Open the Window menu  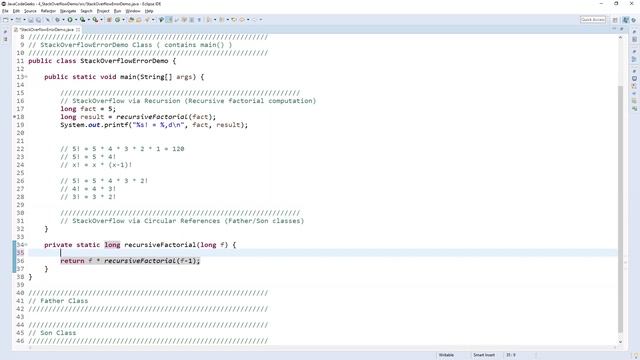coord(133,11)
